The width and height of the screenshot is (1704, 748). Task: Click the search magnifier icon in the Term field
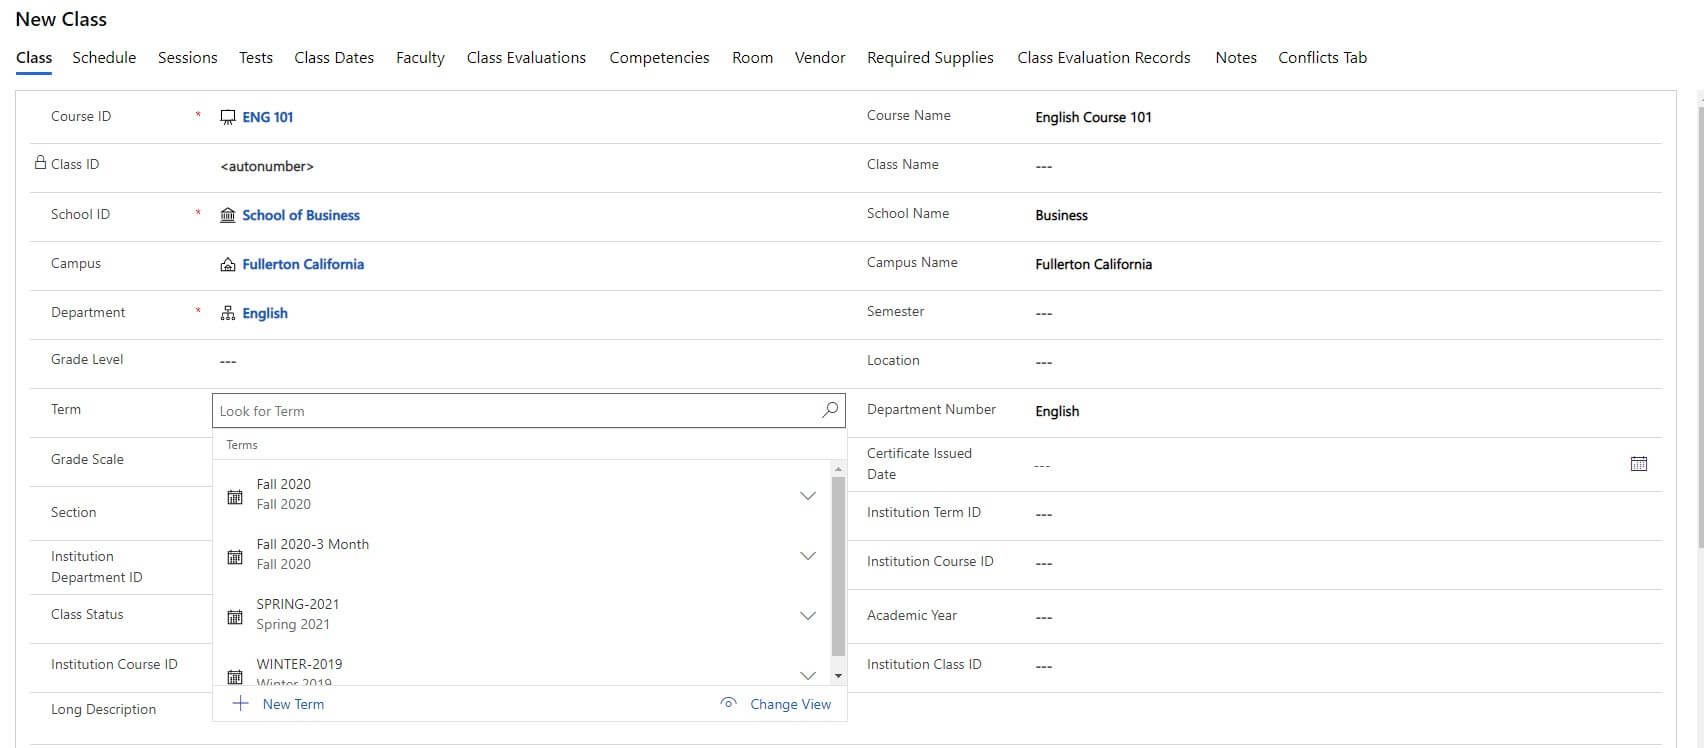click(x=830, y=410)
